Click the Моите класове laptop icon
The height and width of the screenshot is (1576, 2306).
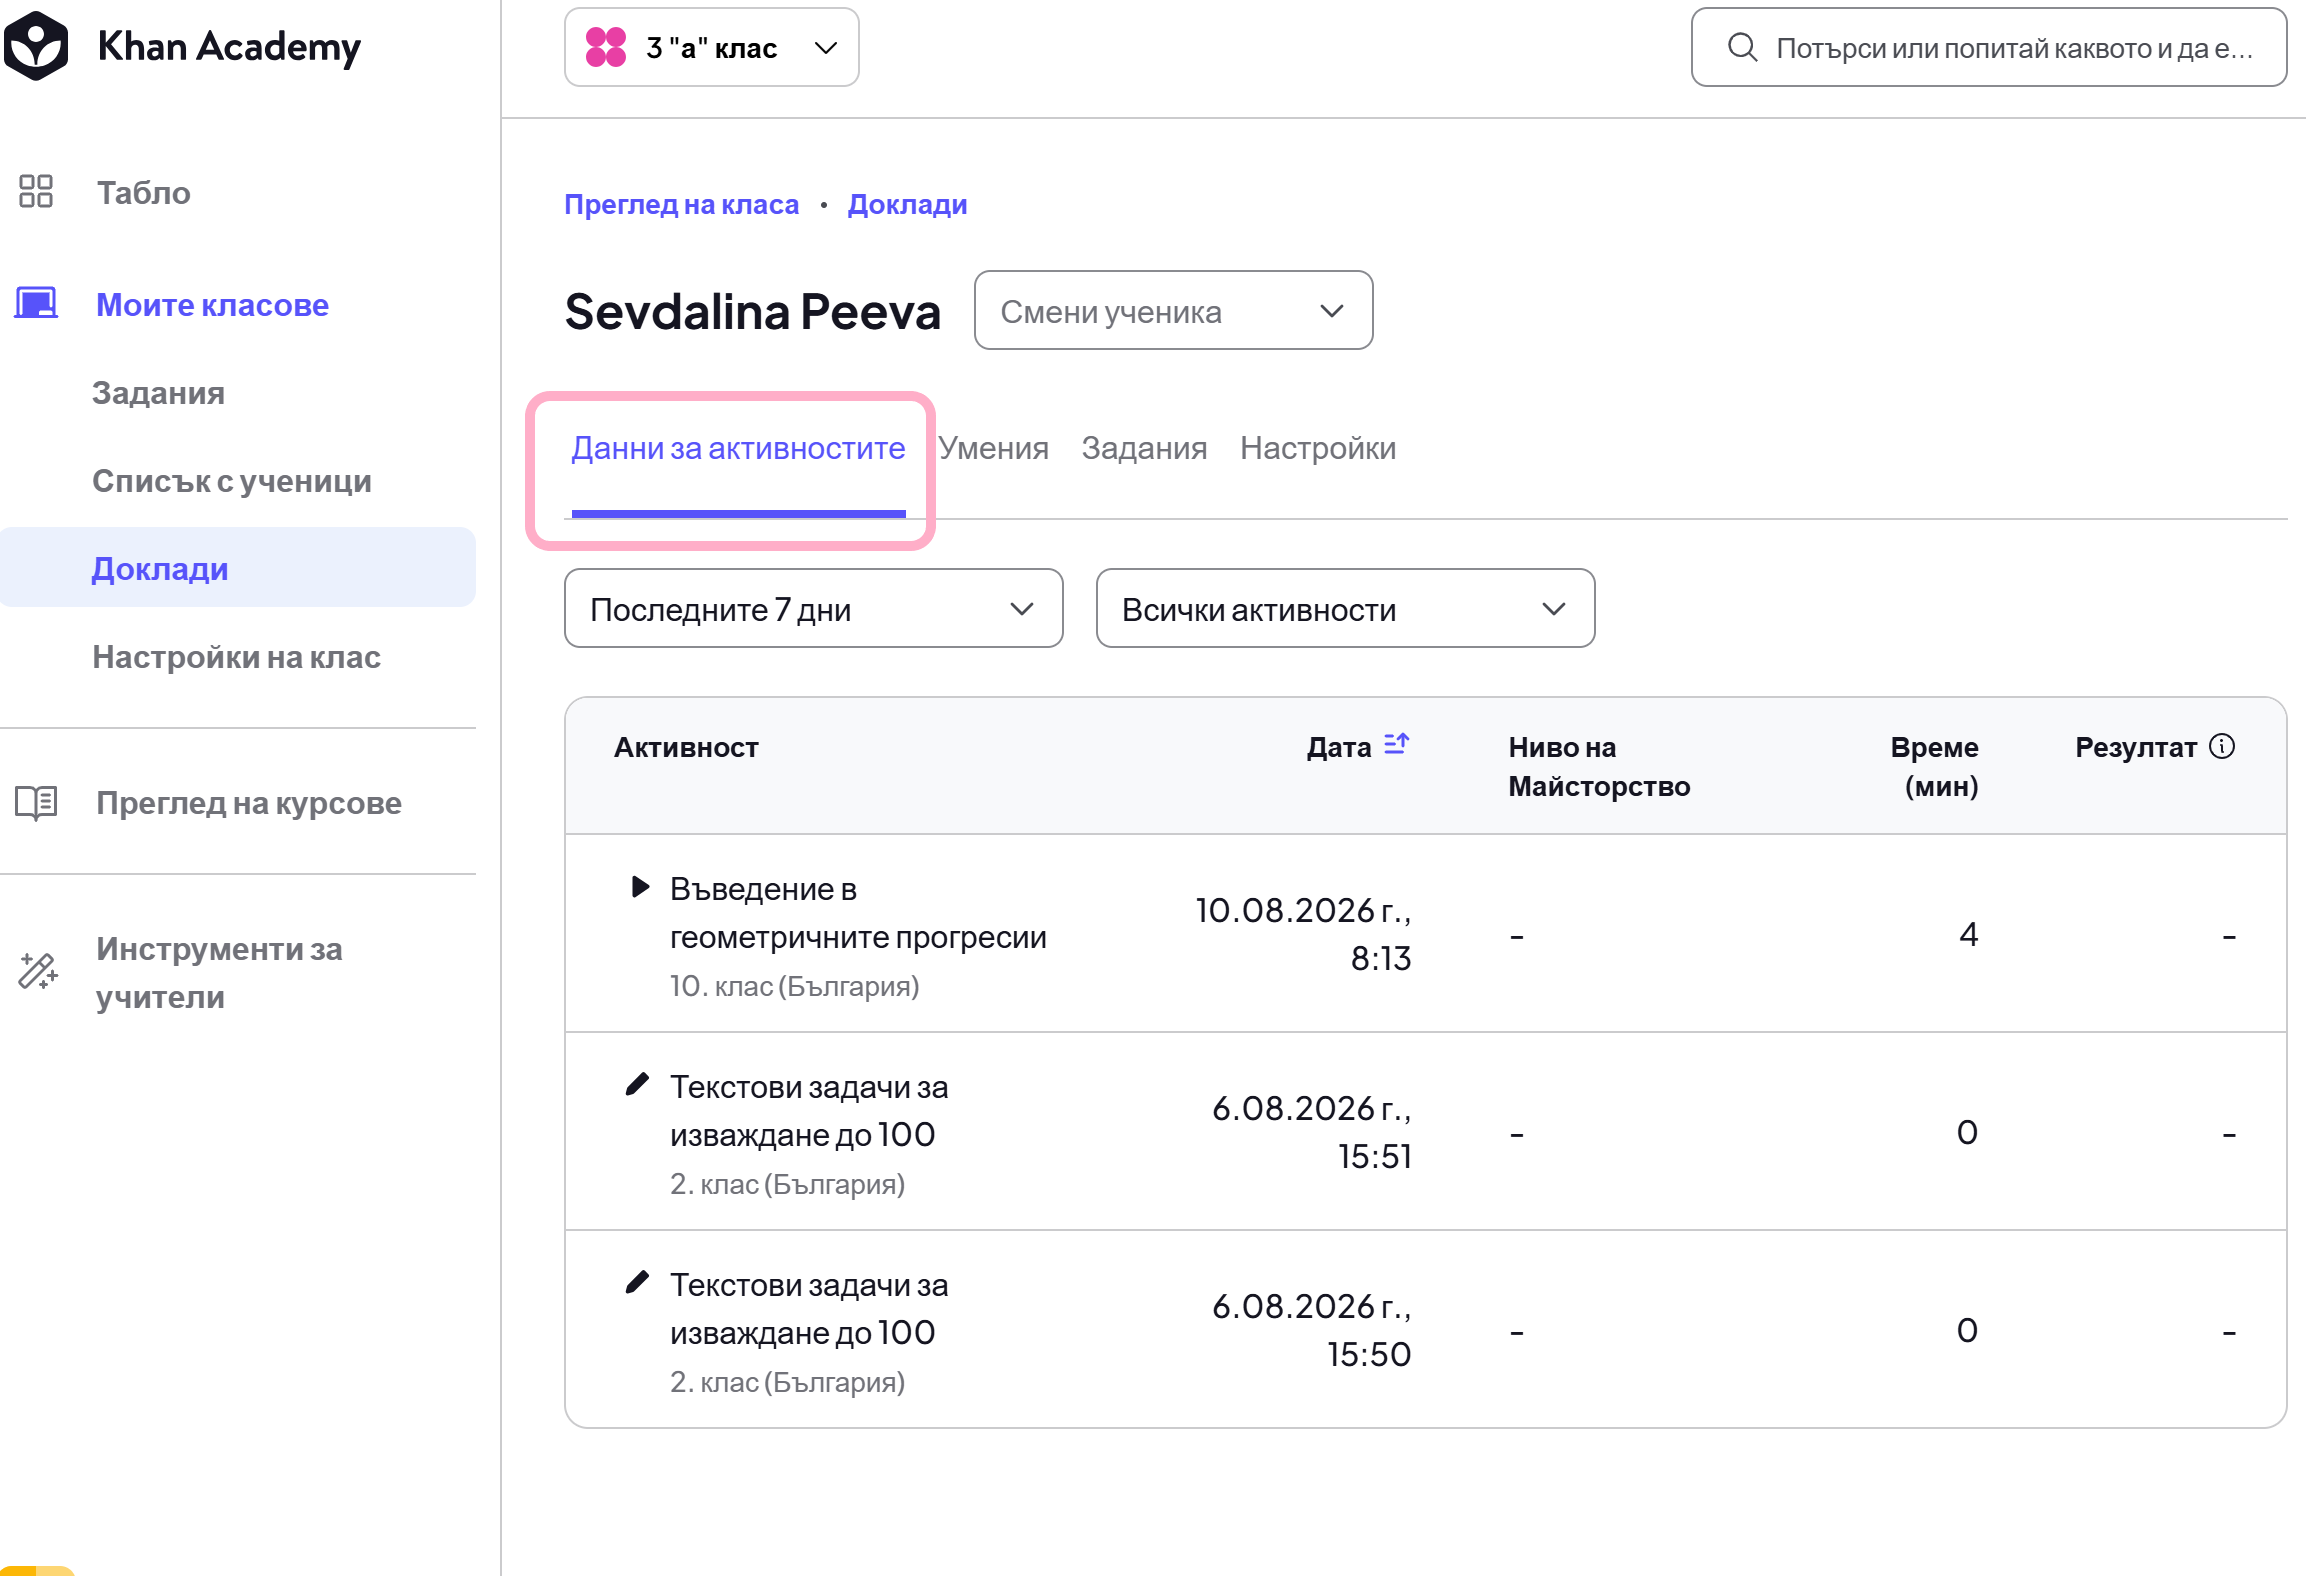(36, 303)
